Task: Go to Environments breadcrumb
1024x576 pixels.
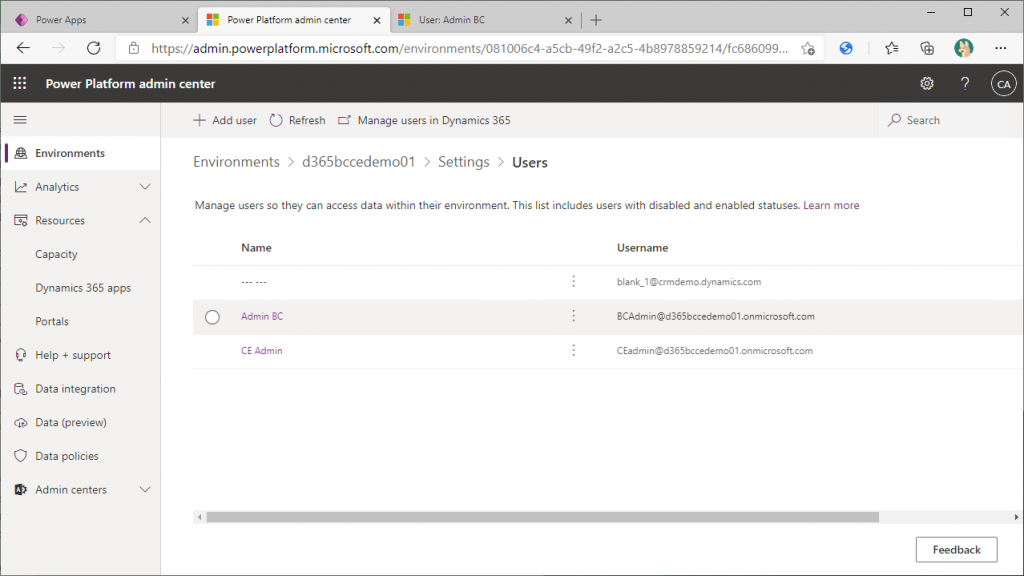Action: [236, 162]
